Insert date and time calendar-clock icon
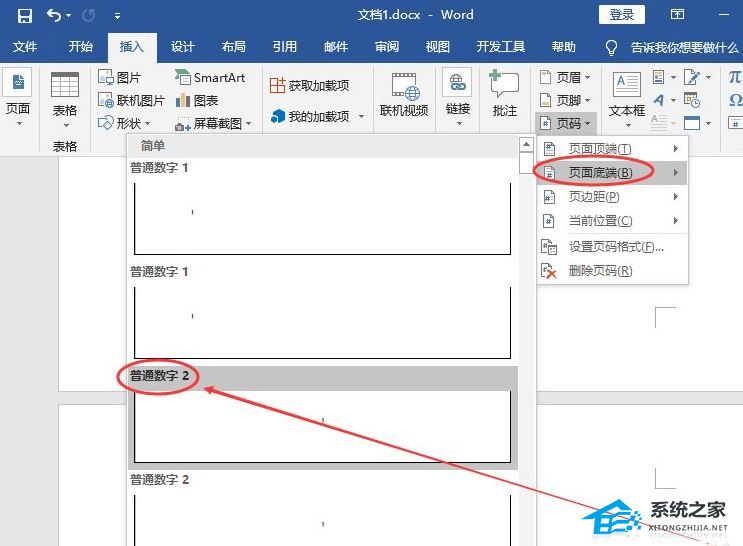743x546 pixels. pos(691,100)
